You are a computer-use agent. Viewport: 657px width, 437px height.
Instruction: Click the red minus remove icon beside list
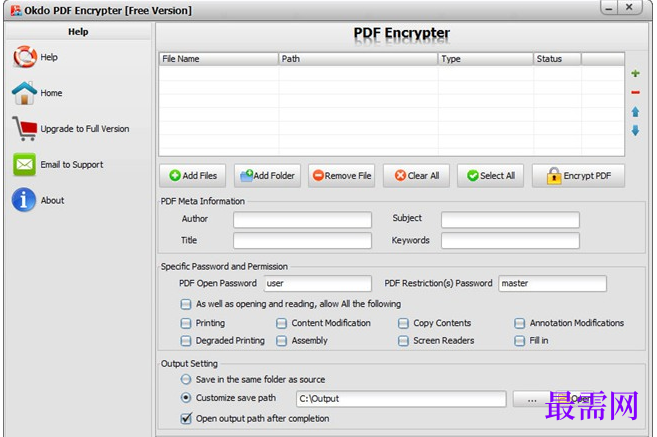click(635, 92)
